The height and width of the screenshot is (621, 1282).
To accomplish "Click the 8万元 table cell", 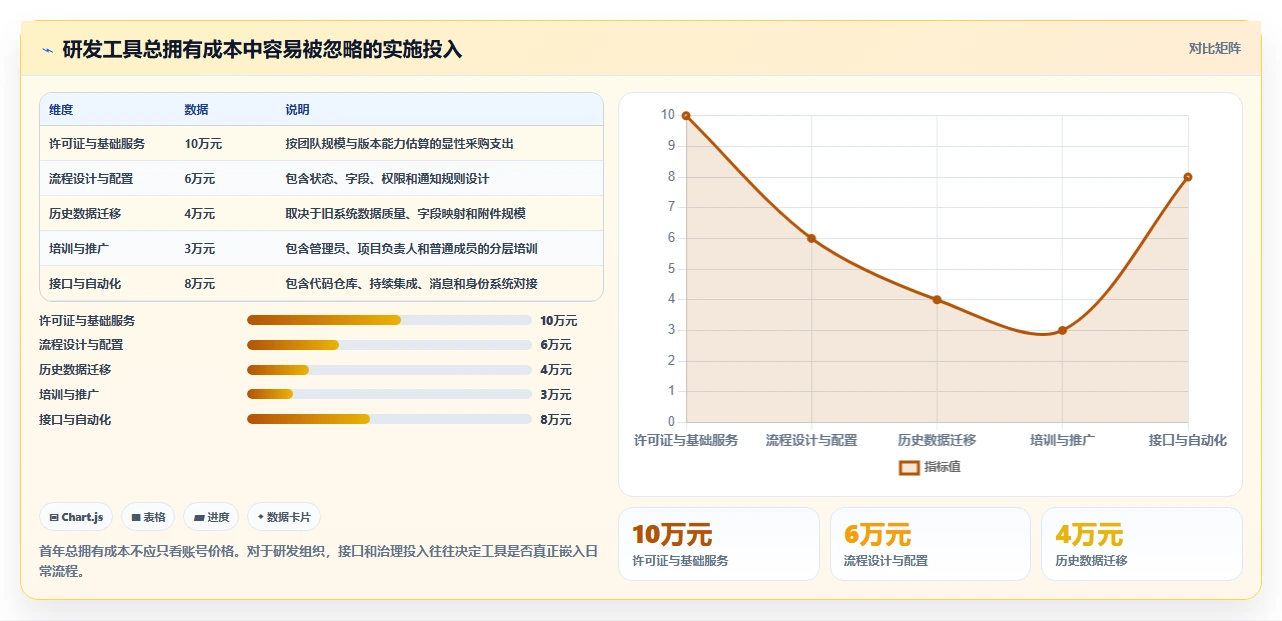I will tap(200, 283).
